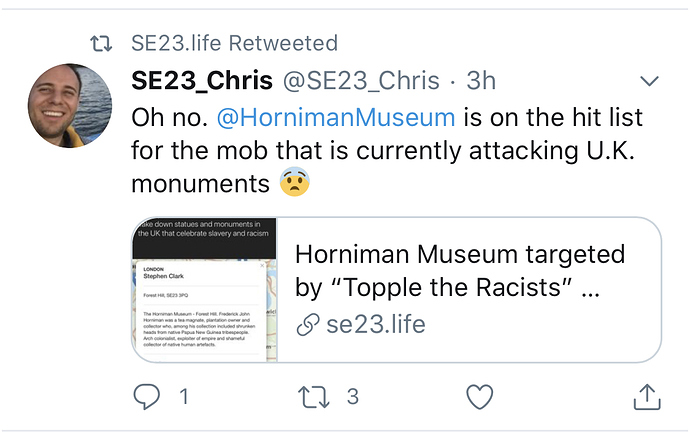Open the link card preview thumbnail

pyautogui.click(x=205, y=289)
